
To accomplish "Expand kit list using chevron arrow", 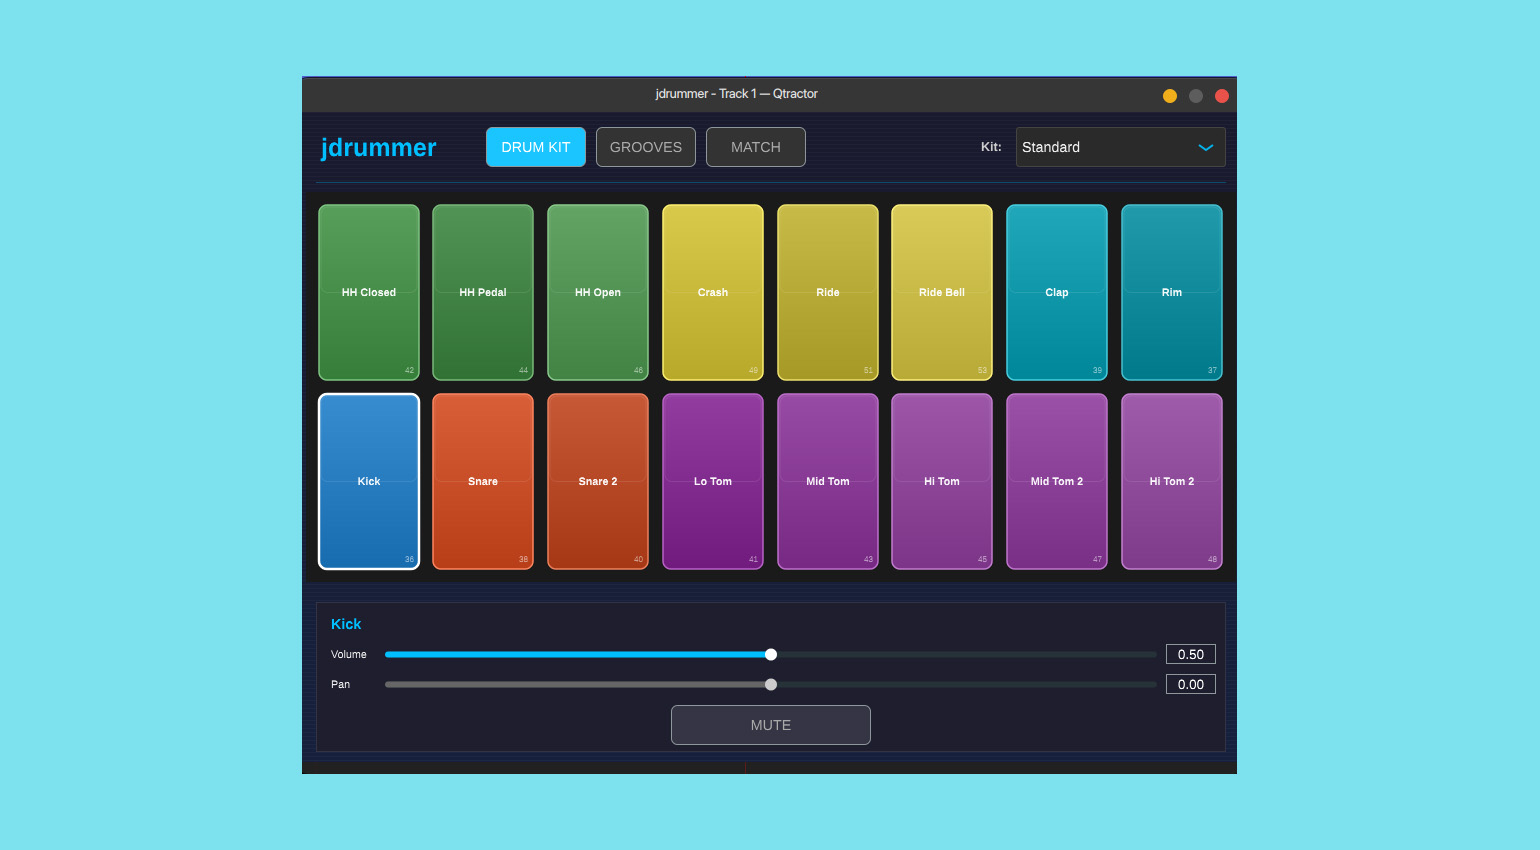I will (x=1206, y=147).
